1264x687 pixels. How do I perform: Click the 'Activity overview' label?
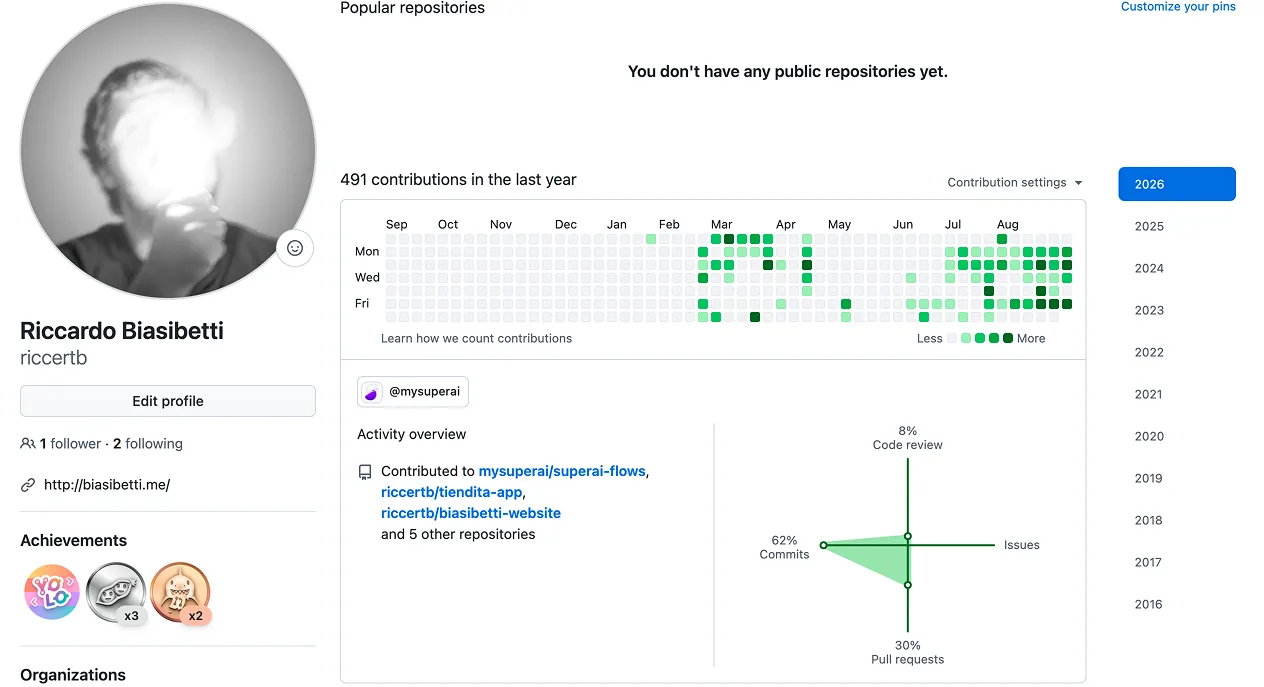pyautogui.click(x=412, y=434)
